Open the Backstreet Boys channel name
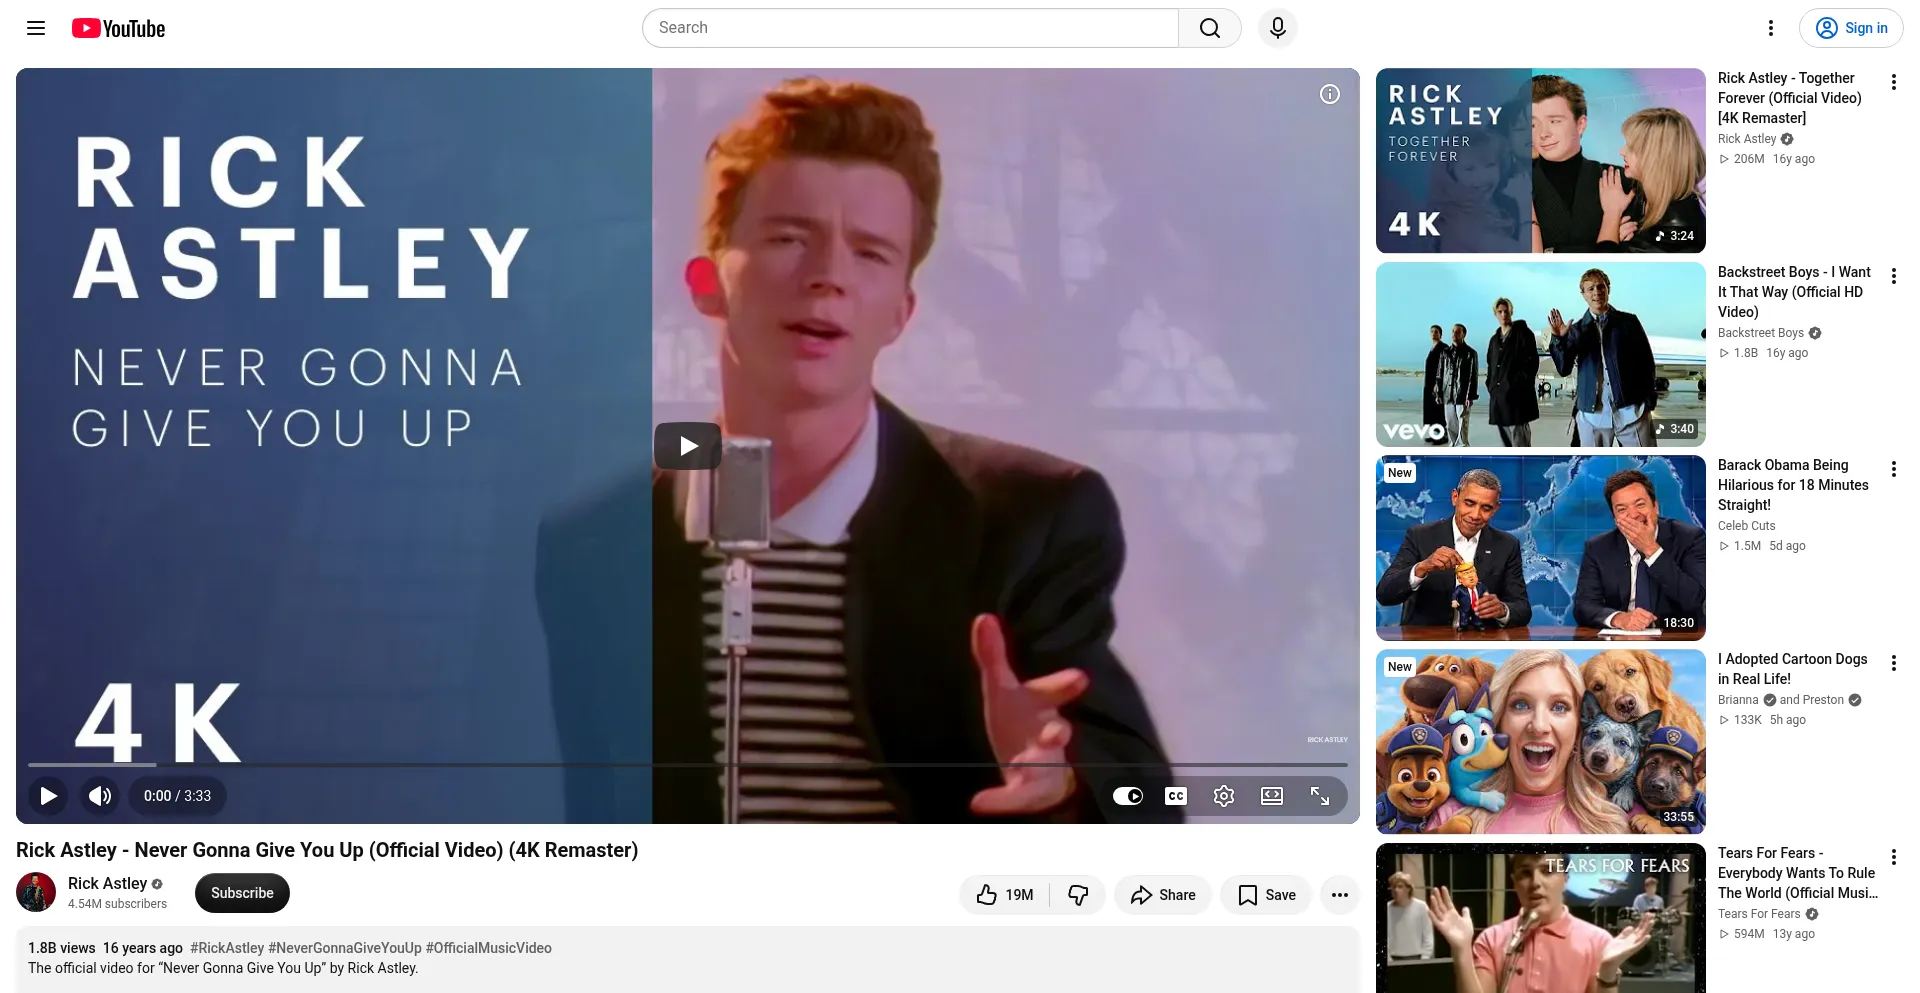Viewport: 1920px width, 993px height. pos(1761,333)
